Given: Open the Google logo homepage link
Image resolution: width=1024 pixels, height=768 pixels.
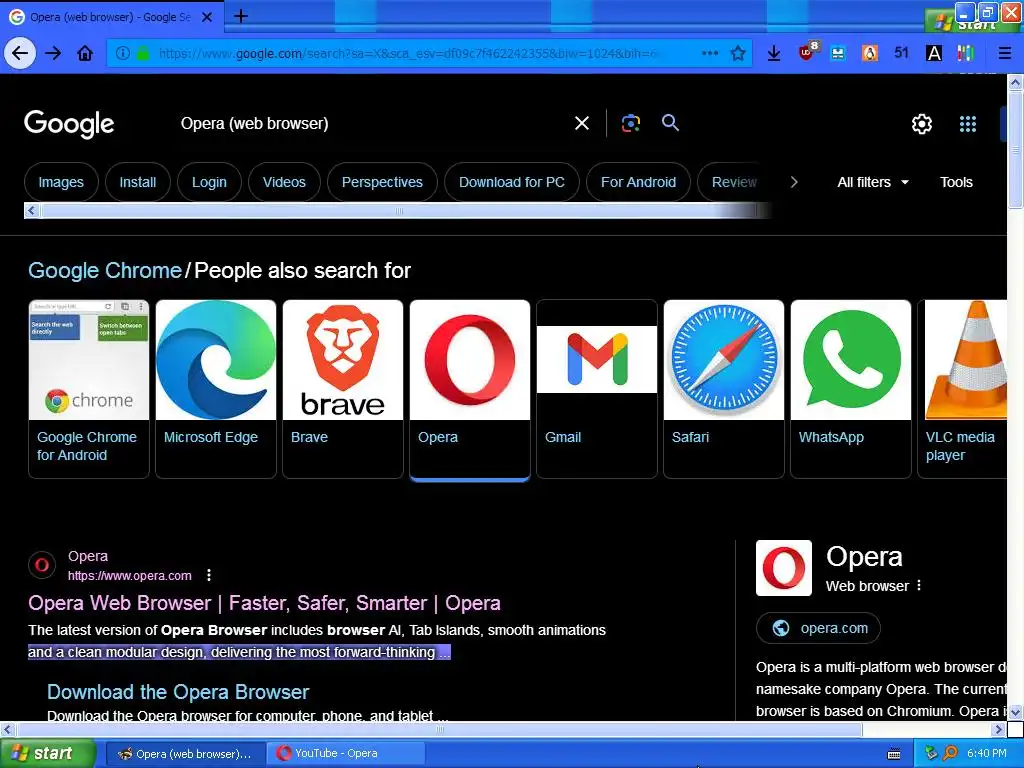Looking at the screenshot, I should click(x=69, y=123).
